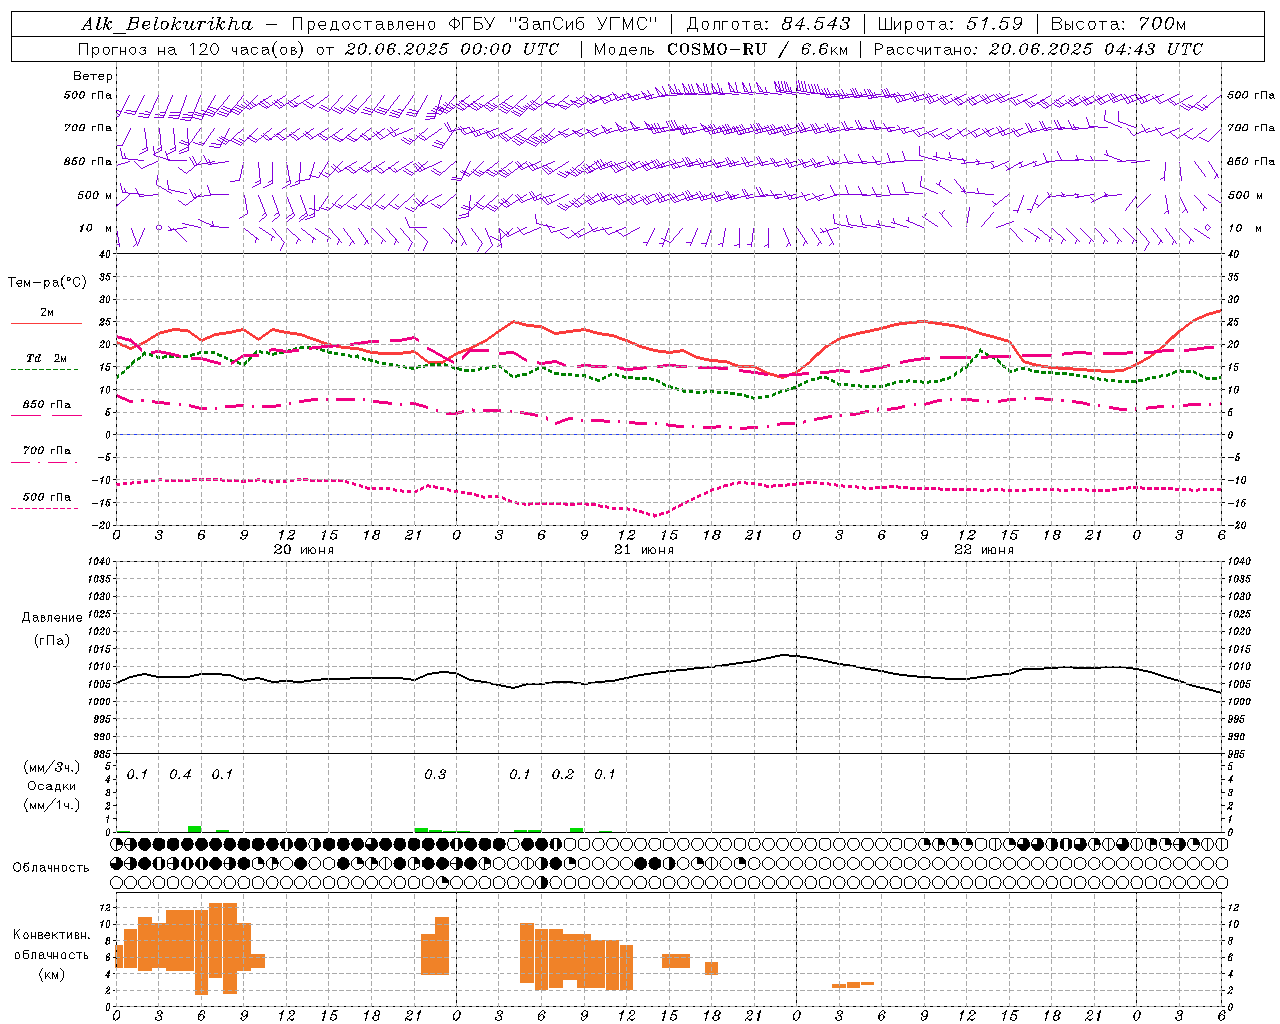Click the (мм/1ч.) precipitation unit label
The image size is (1280, 1024).
(x=52, y=805)
